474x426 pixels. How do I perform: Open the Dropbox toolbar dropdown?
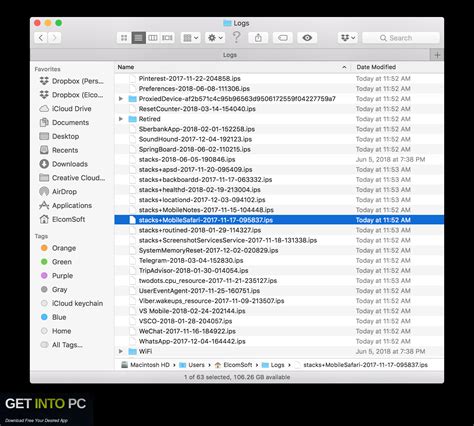pyautogui.click(x=348, y=38)
